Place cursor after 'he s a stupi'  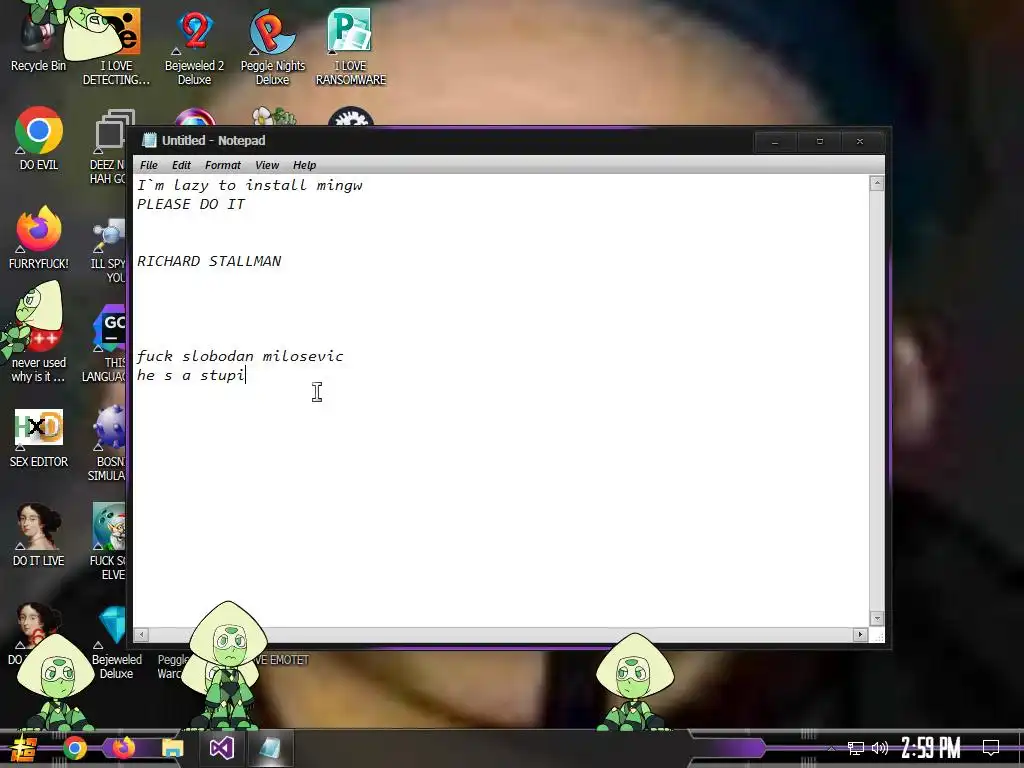246,376
